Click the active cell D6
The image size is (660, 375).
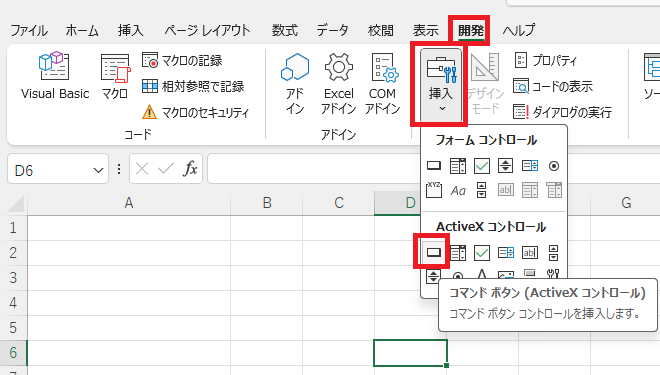pos(410,353)
